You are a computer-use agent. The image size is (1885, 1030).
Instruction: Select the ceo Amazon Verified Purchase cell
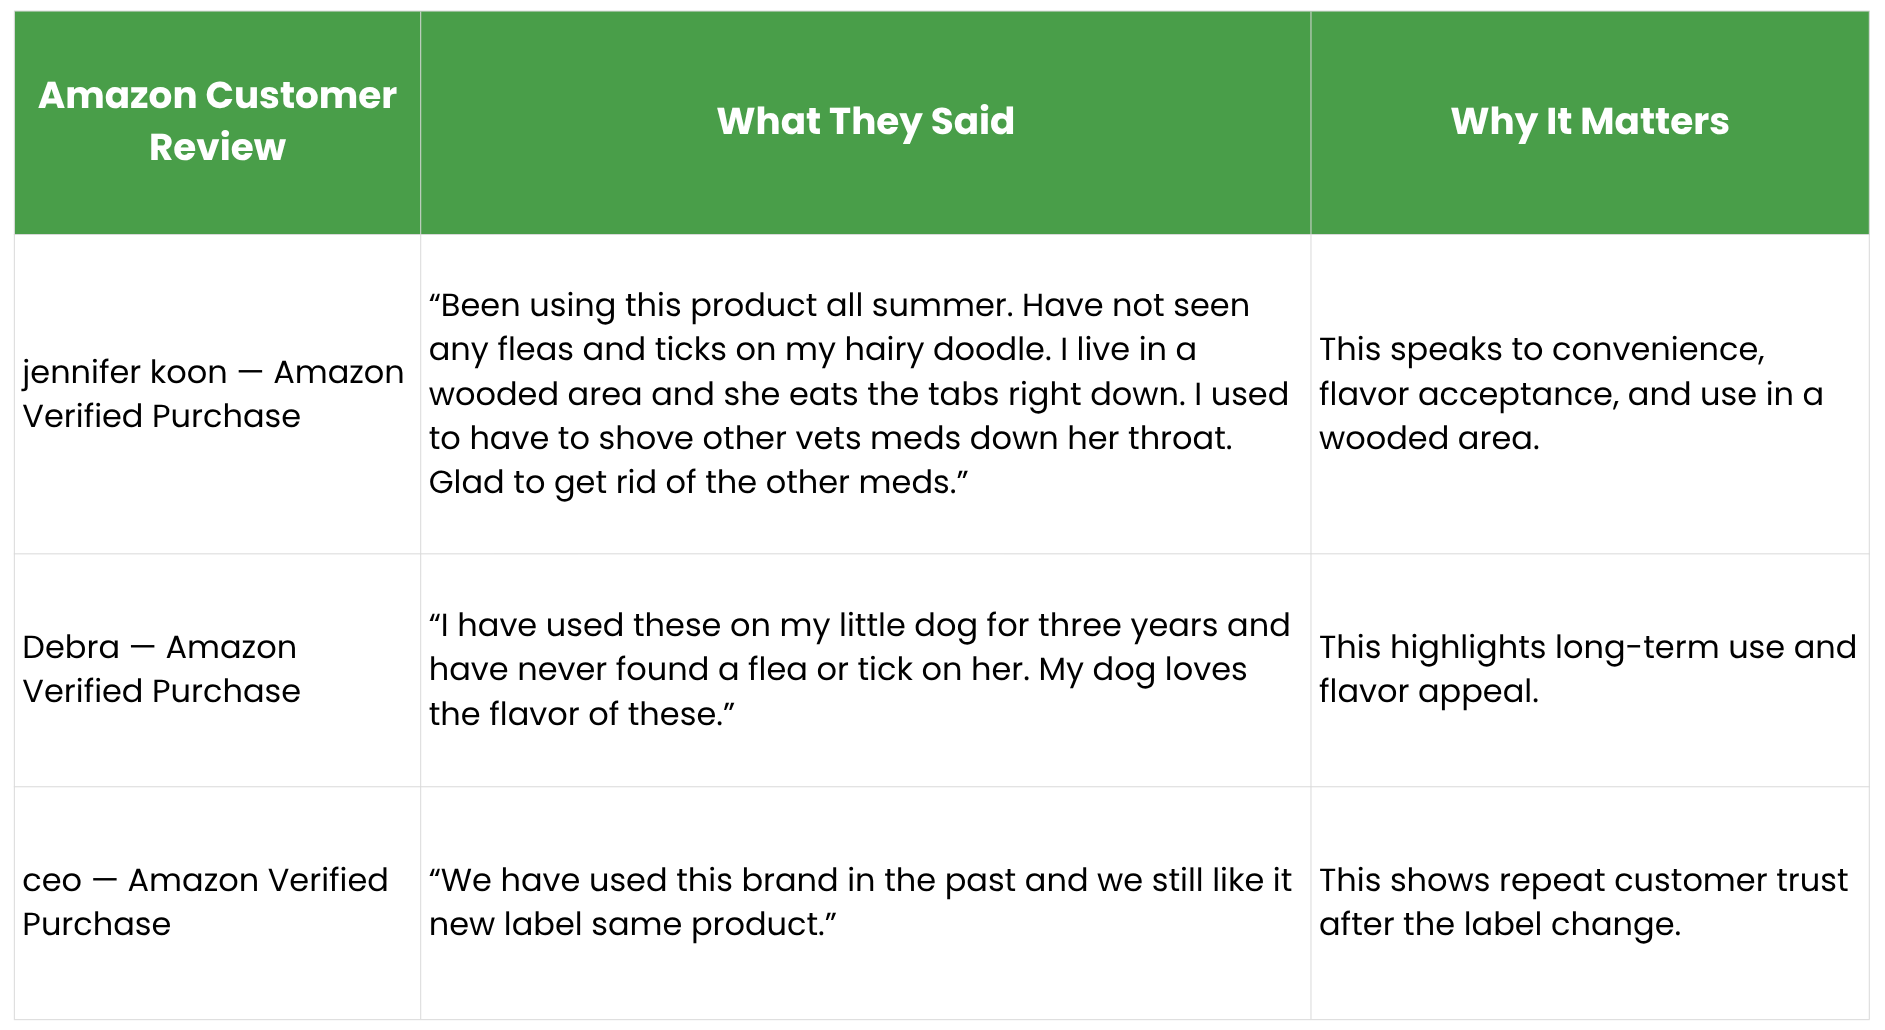point(217,903)
